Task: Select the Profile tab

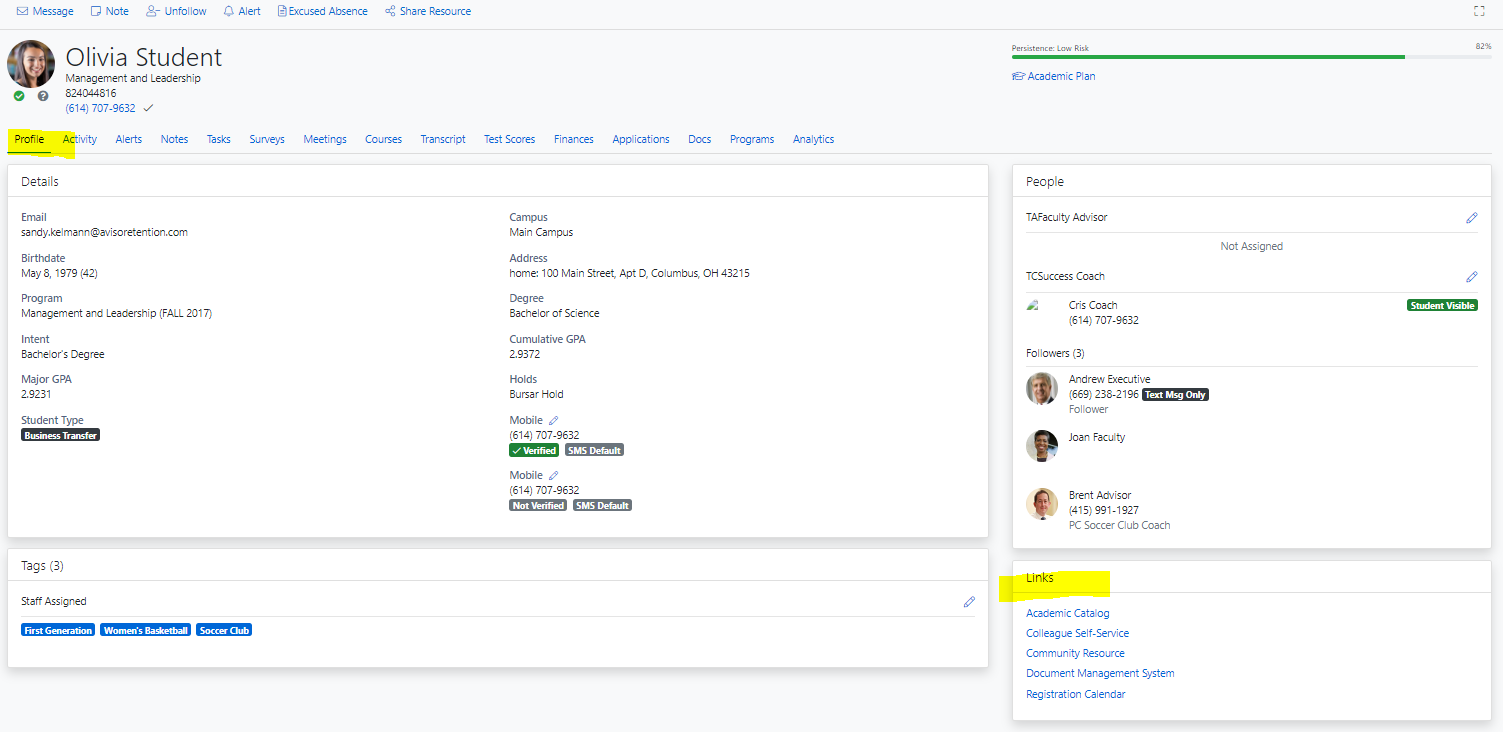Action: click(x=29, y=139)
